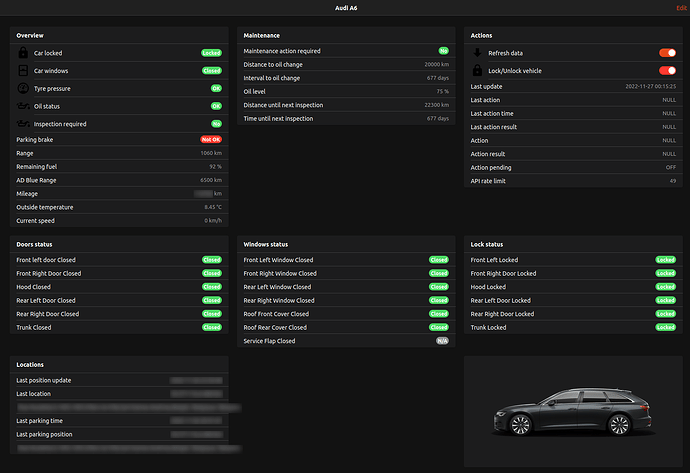Screen dimensions: 690x473
Task: Click Edit in the top right
Action: 681,8
